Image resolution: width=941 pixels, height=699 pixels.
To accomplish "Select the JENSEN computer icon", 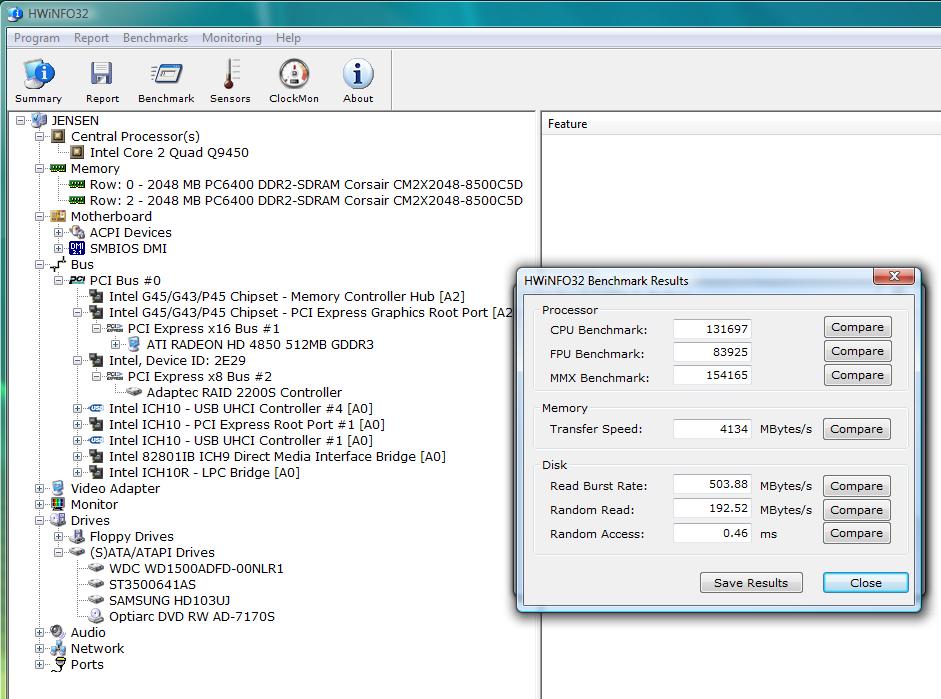I will pyautogui.click(x=40, y=120).
